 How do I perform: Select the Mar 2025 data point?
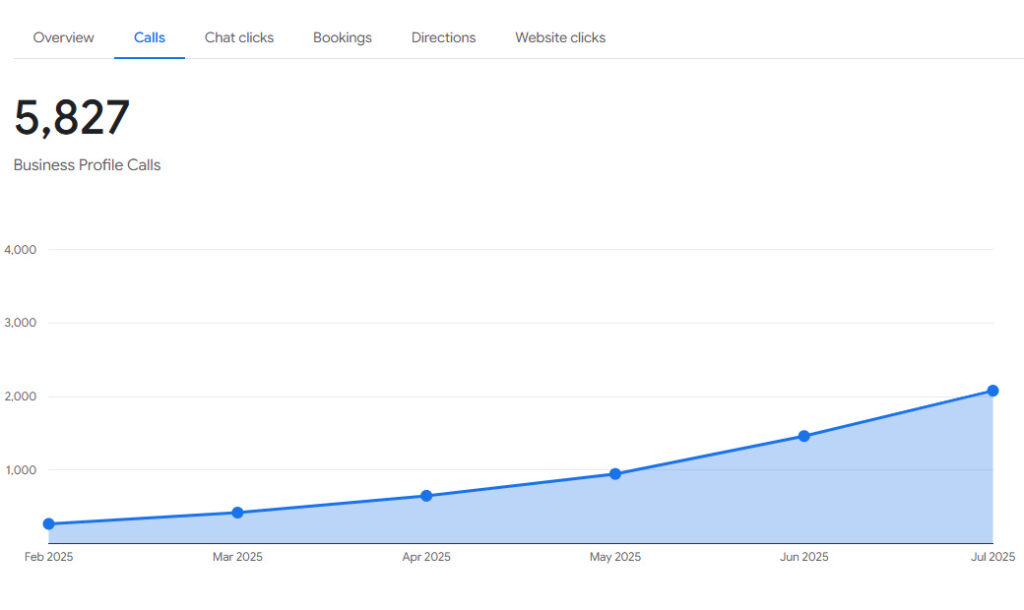click(237, 513)
